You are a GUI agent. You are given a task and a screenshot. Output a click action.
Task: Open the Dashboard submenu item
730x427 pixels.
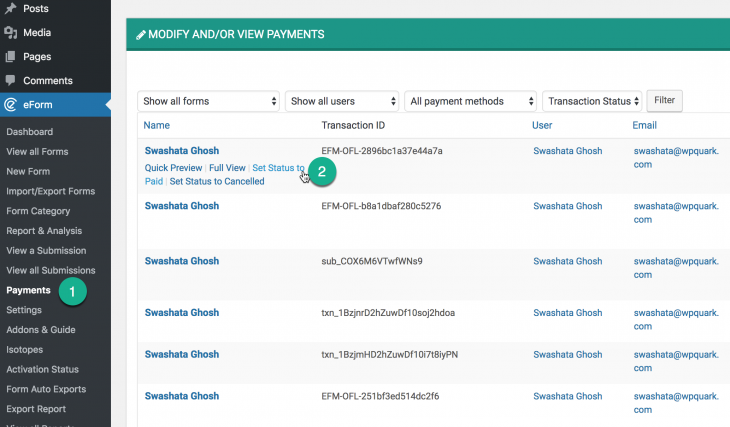29,132
